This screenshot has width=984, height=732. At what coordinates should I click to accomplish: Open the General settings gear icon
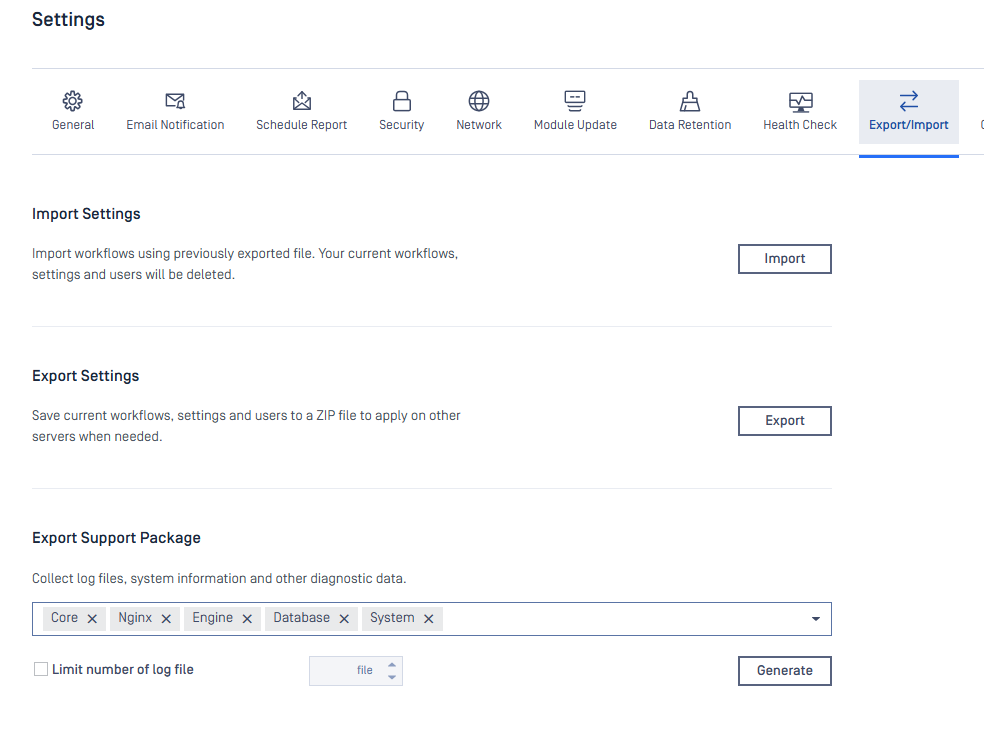pos(73,101)
